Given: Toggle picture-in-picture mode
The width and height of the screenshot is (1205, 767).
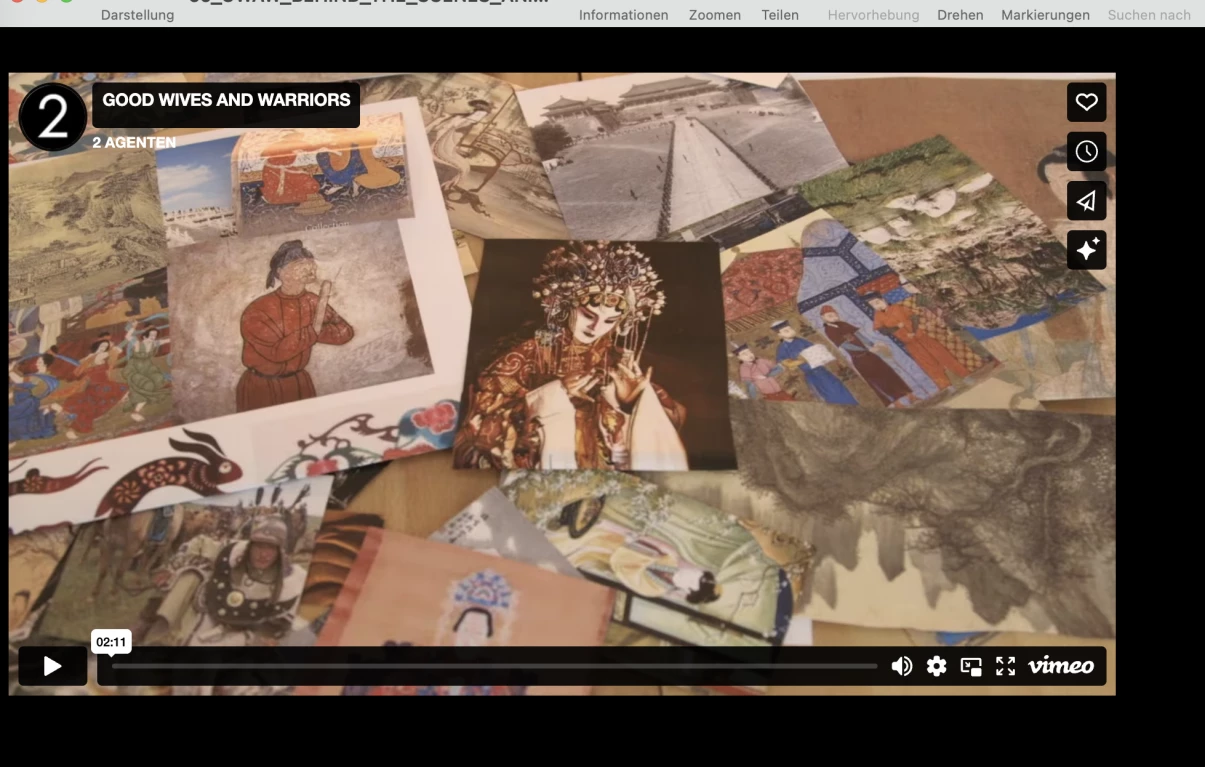Looking at the screenshot, I should pos(971,666).
